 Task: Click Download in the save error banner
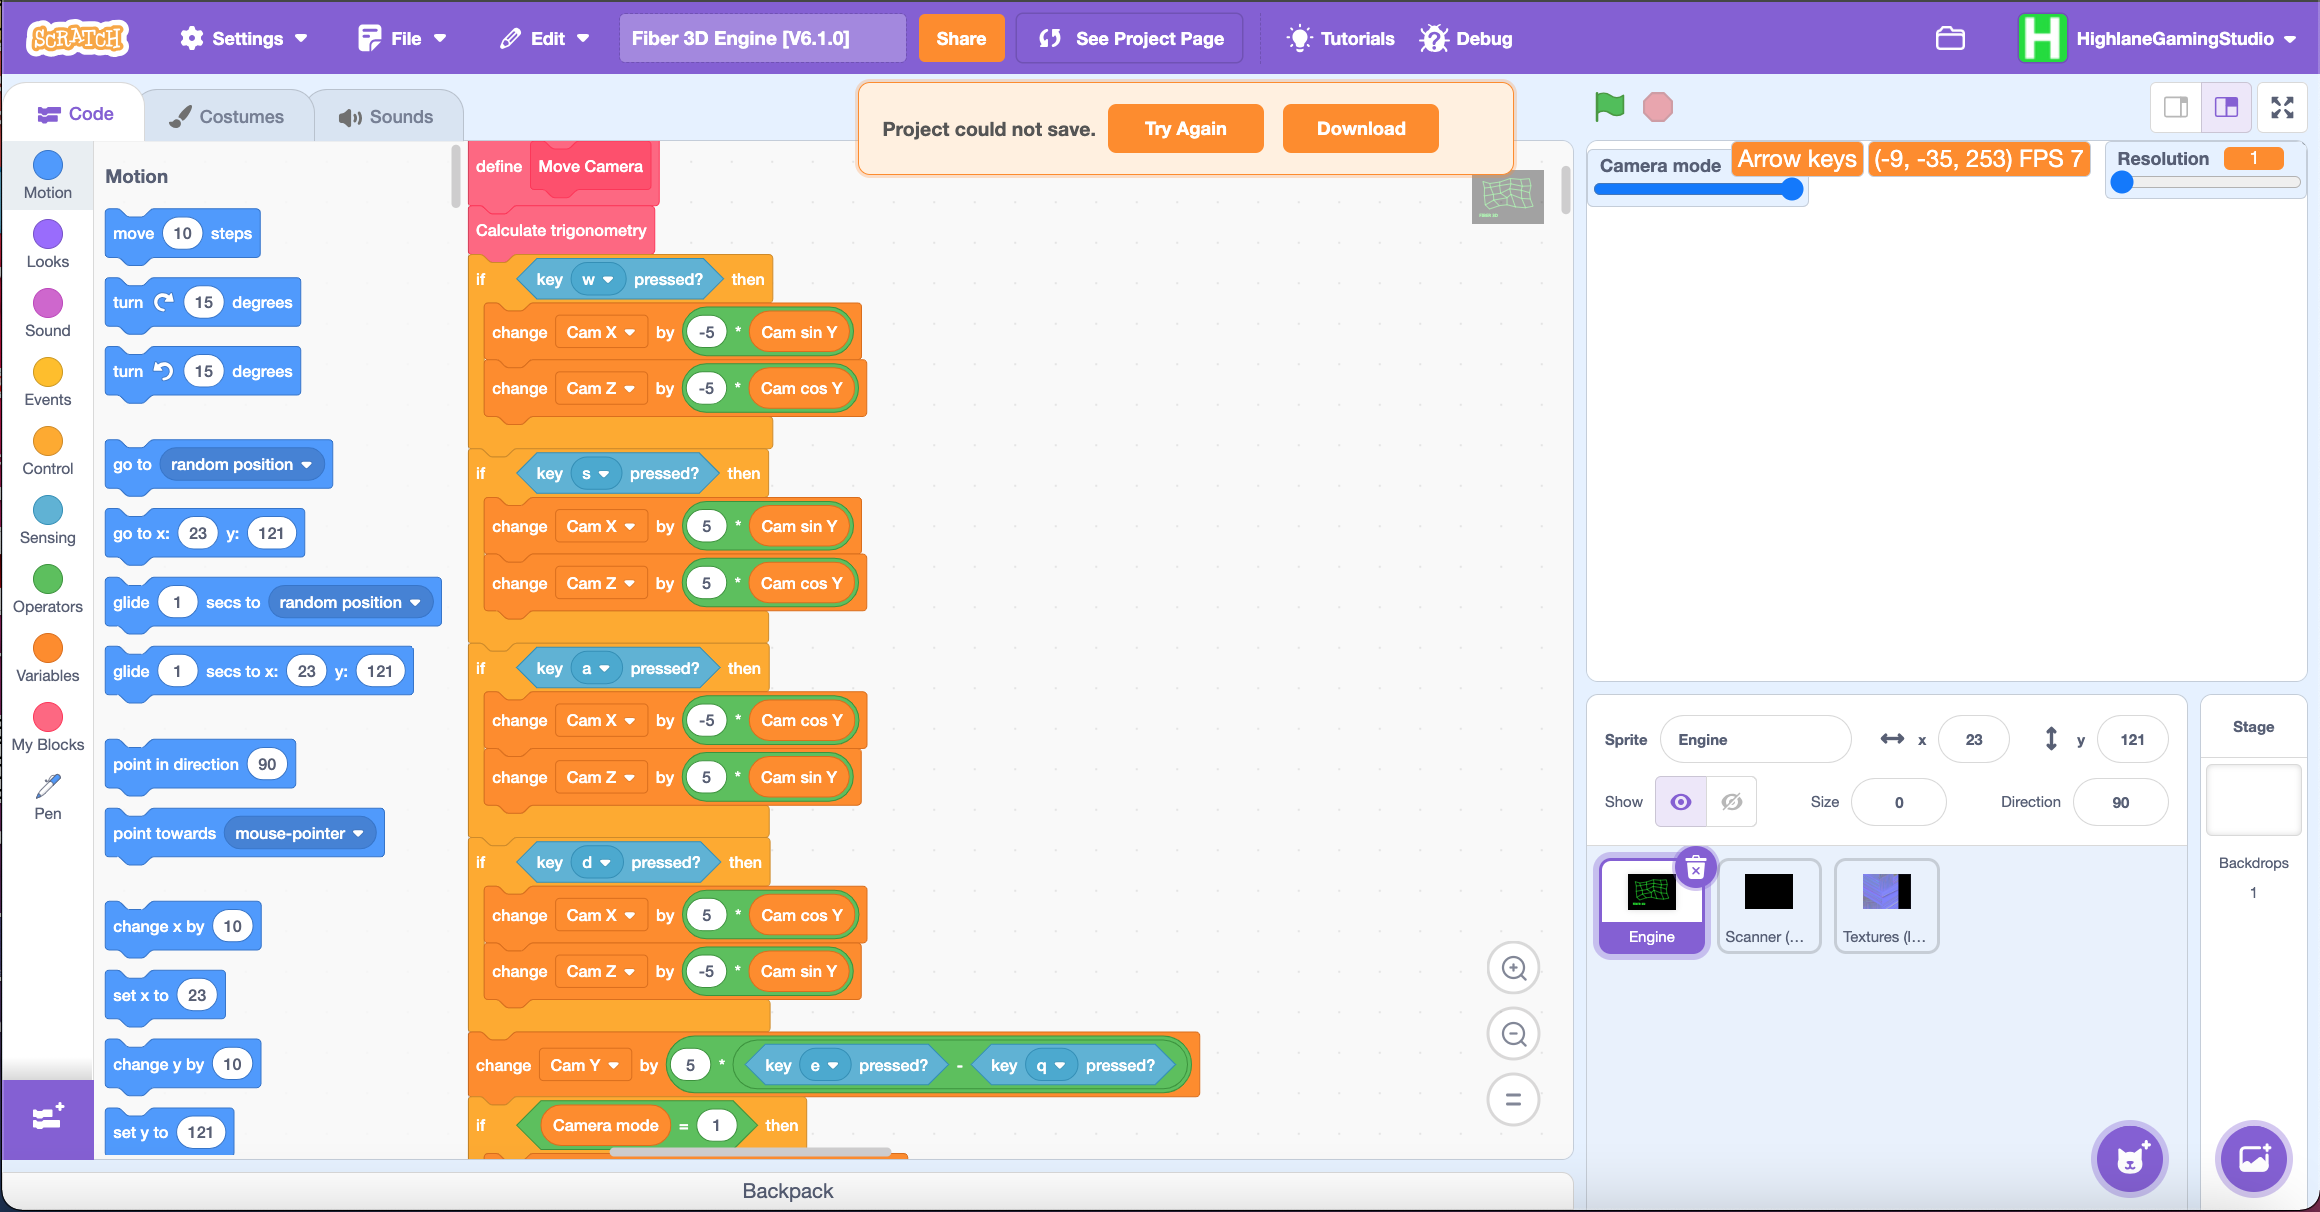(1361, 129)
